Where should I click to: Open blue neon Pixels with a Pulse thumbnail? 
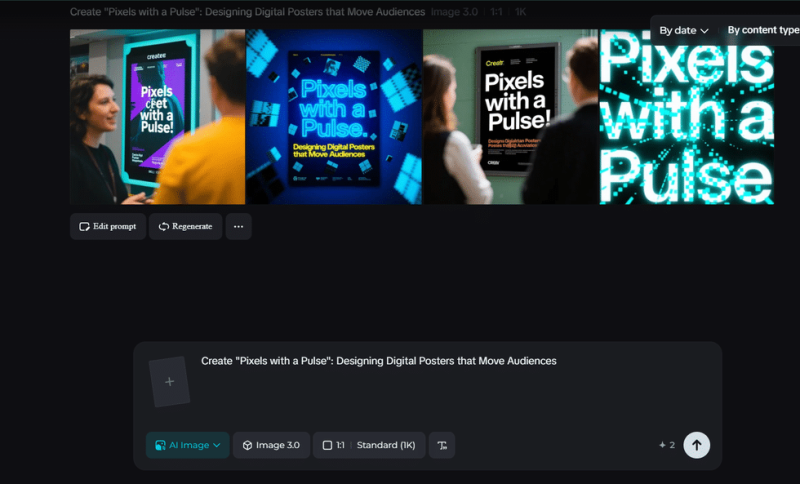(x=334, y=117)
